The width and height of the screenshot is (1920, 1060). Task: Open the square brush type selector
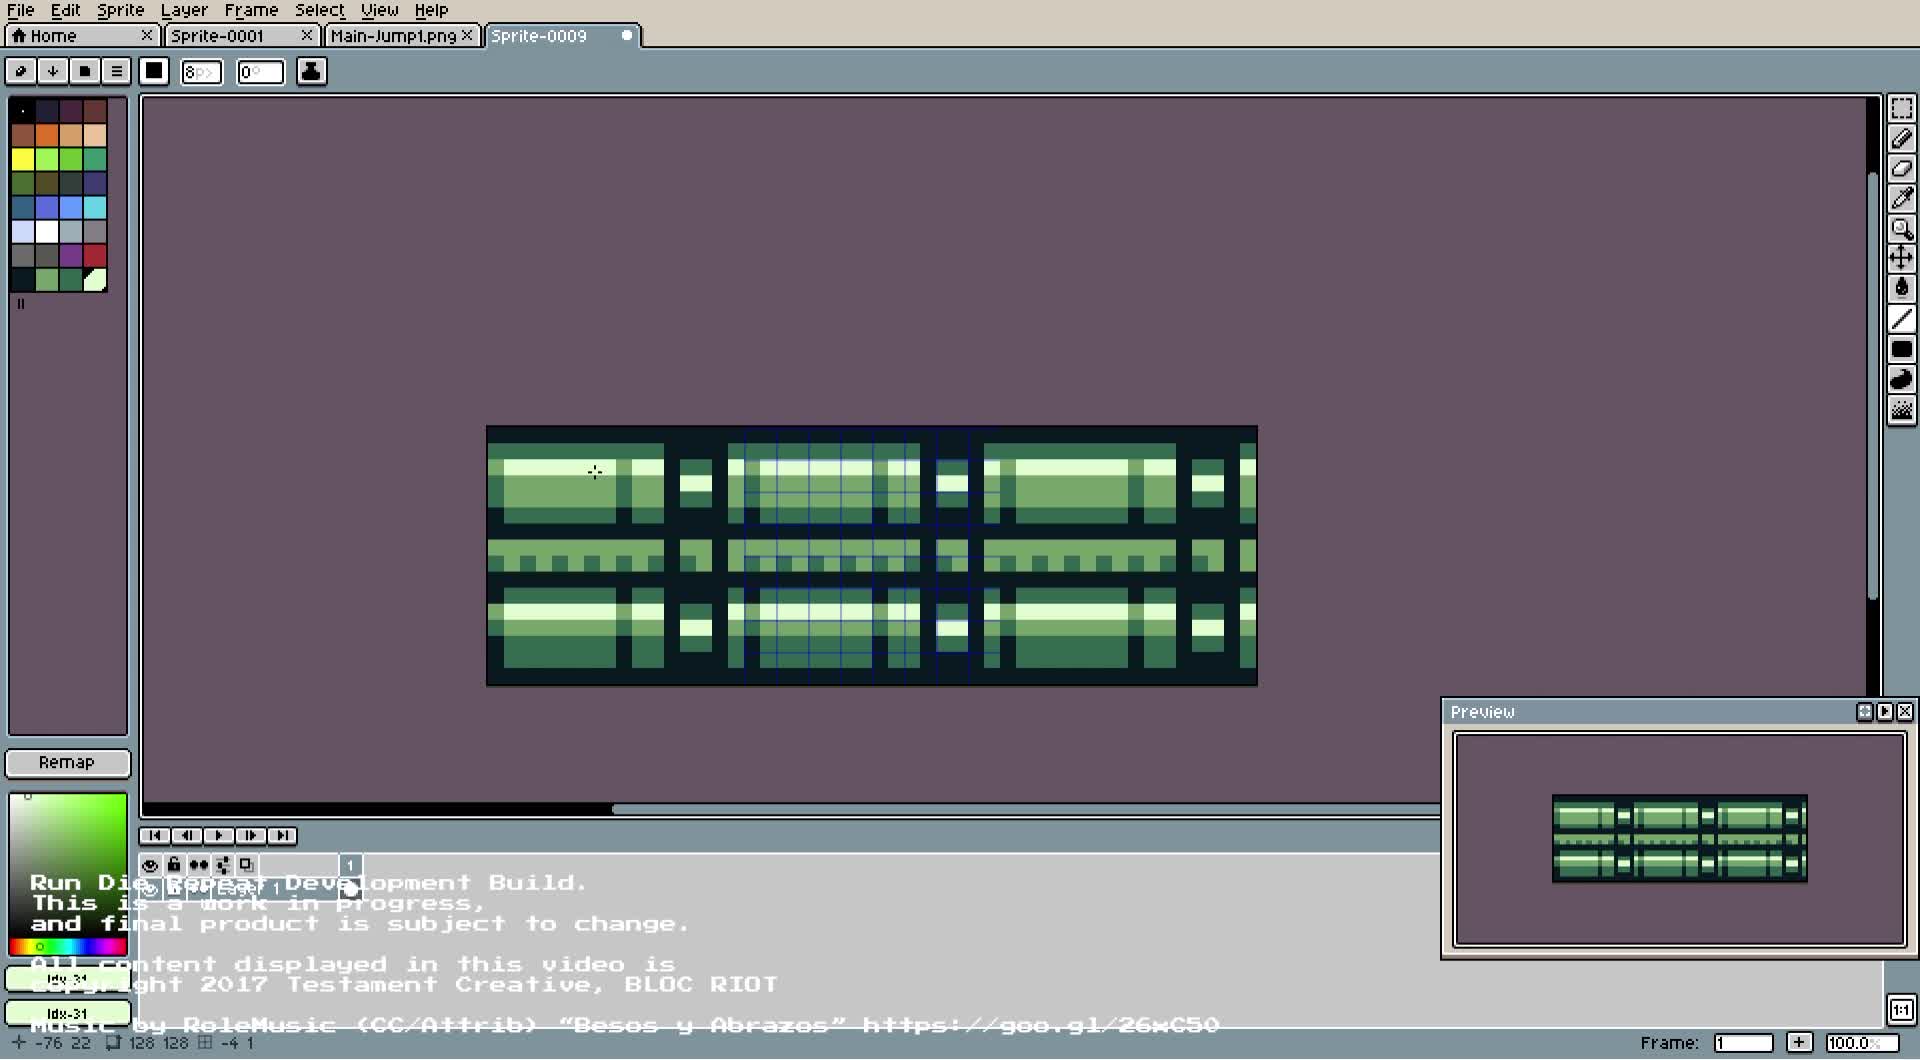[154, 71]
